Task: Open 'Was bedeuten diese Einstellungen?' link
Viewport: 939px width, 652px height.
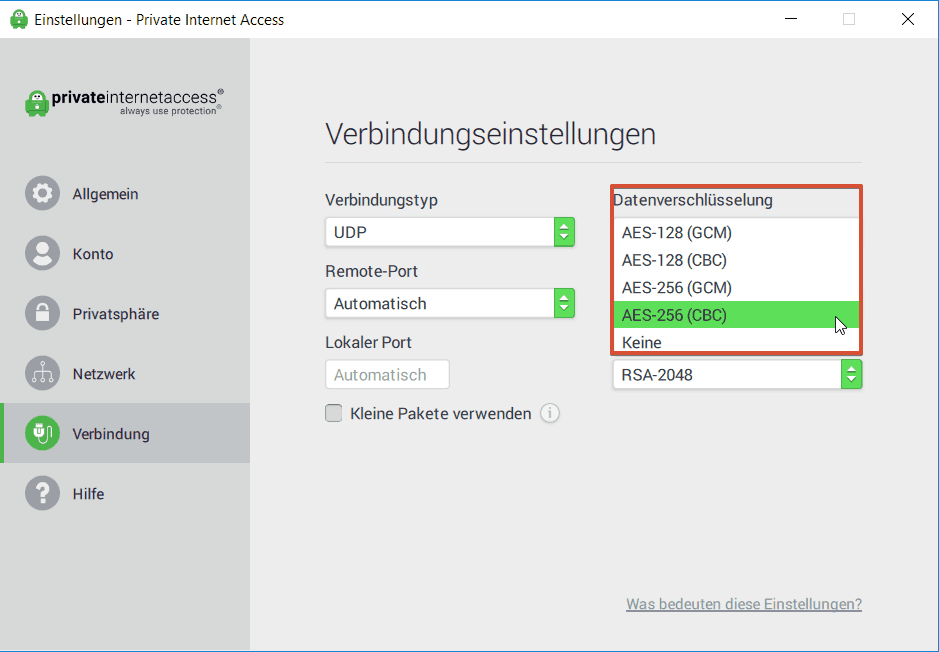Action: coord(744,604)
